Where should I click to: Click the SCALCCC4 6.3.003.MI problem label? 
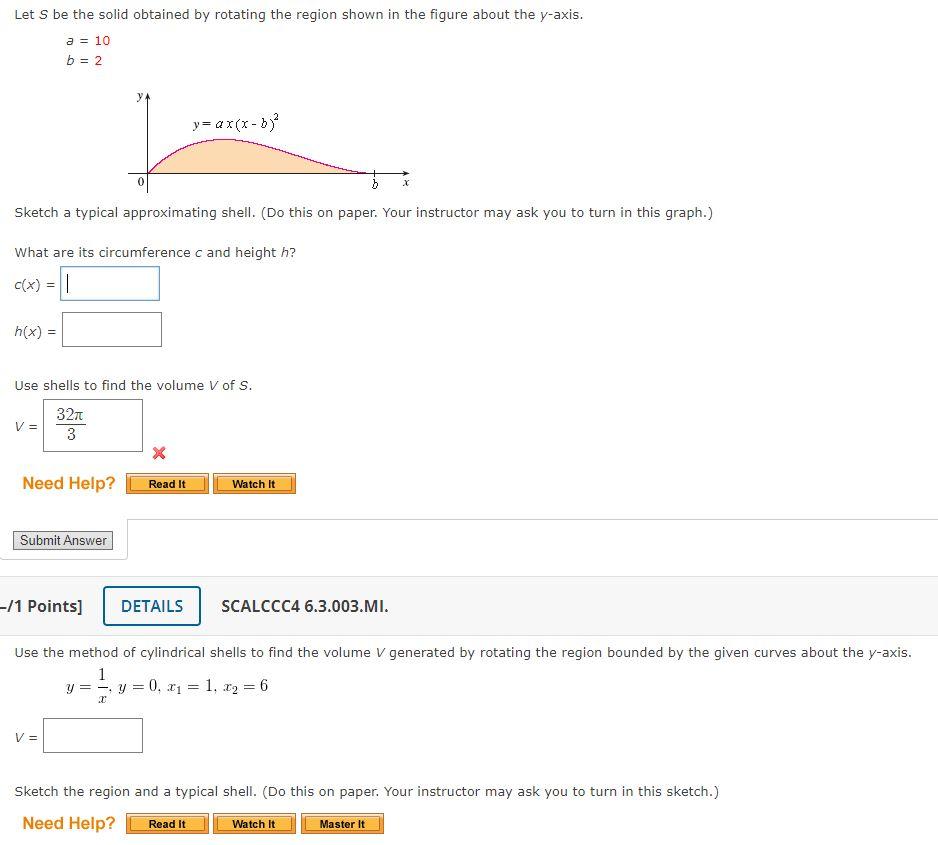(x=302, y=606)
